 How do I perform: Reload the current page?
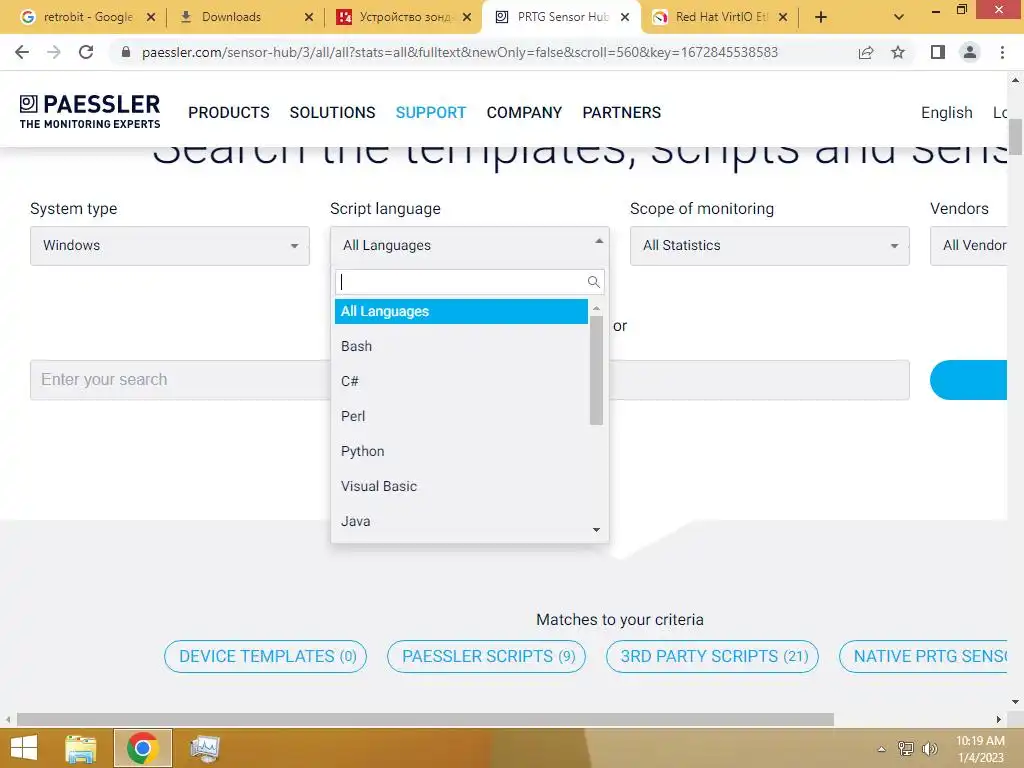tap(86, 52)
